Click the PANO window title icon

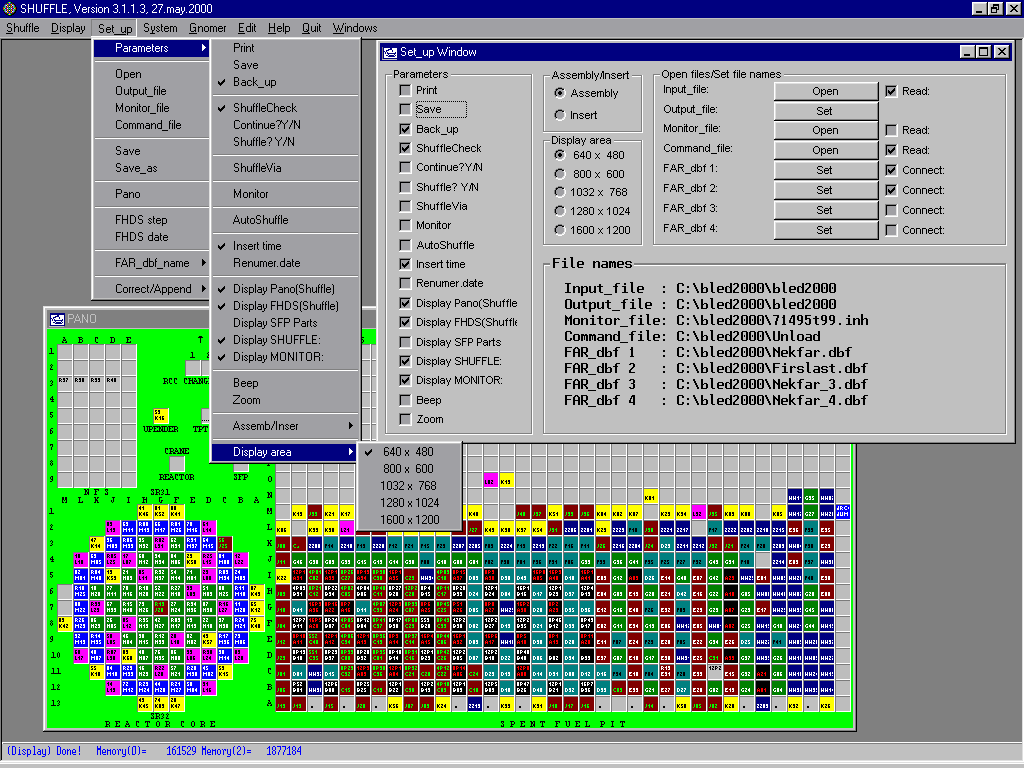tap(57, 319)
